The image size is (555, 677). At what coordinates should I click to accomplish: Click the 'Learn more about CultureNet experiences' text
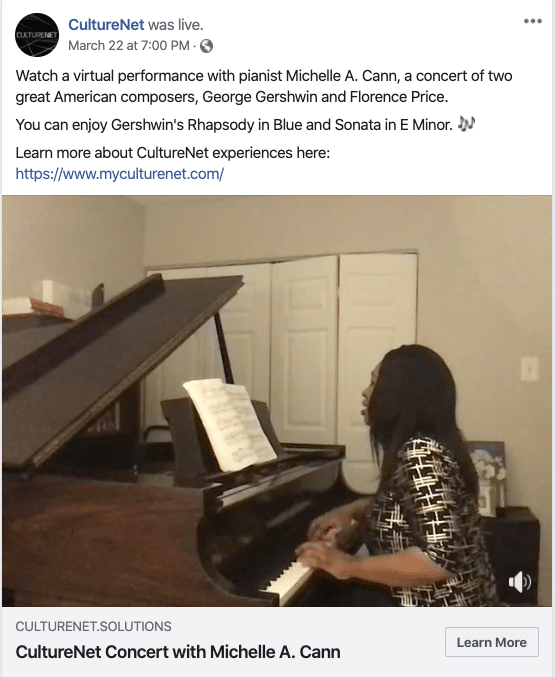point(173,153)
